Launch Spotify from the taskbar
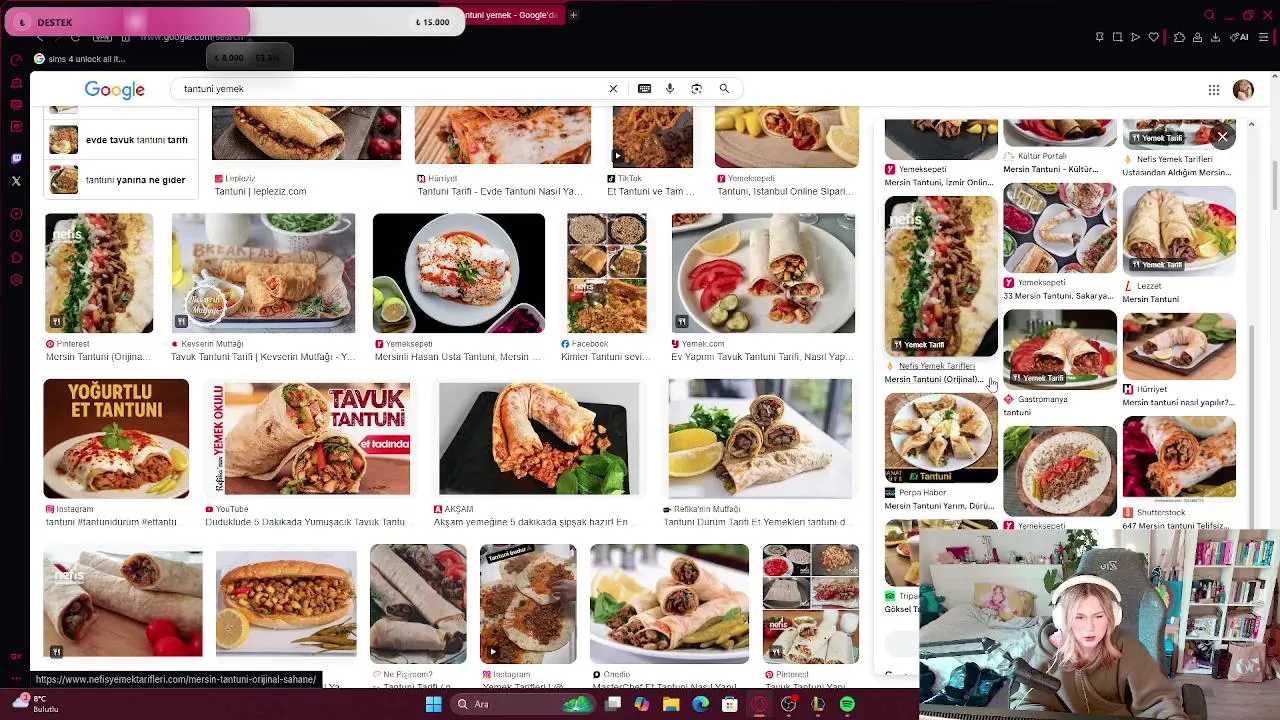The width and height of the screenshot is (1280, 720). click(847, 704)
